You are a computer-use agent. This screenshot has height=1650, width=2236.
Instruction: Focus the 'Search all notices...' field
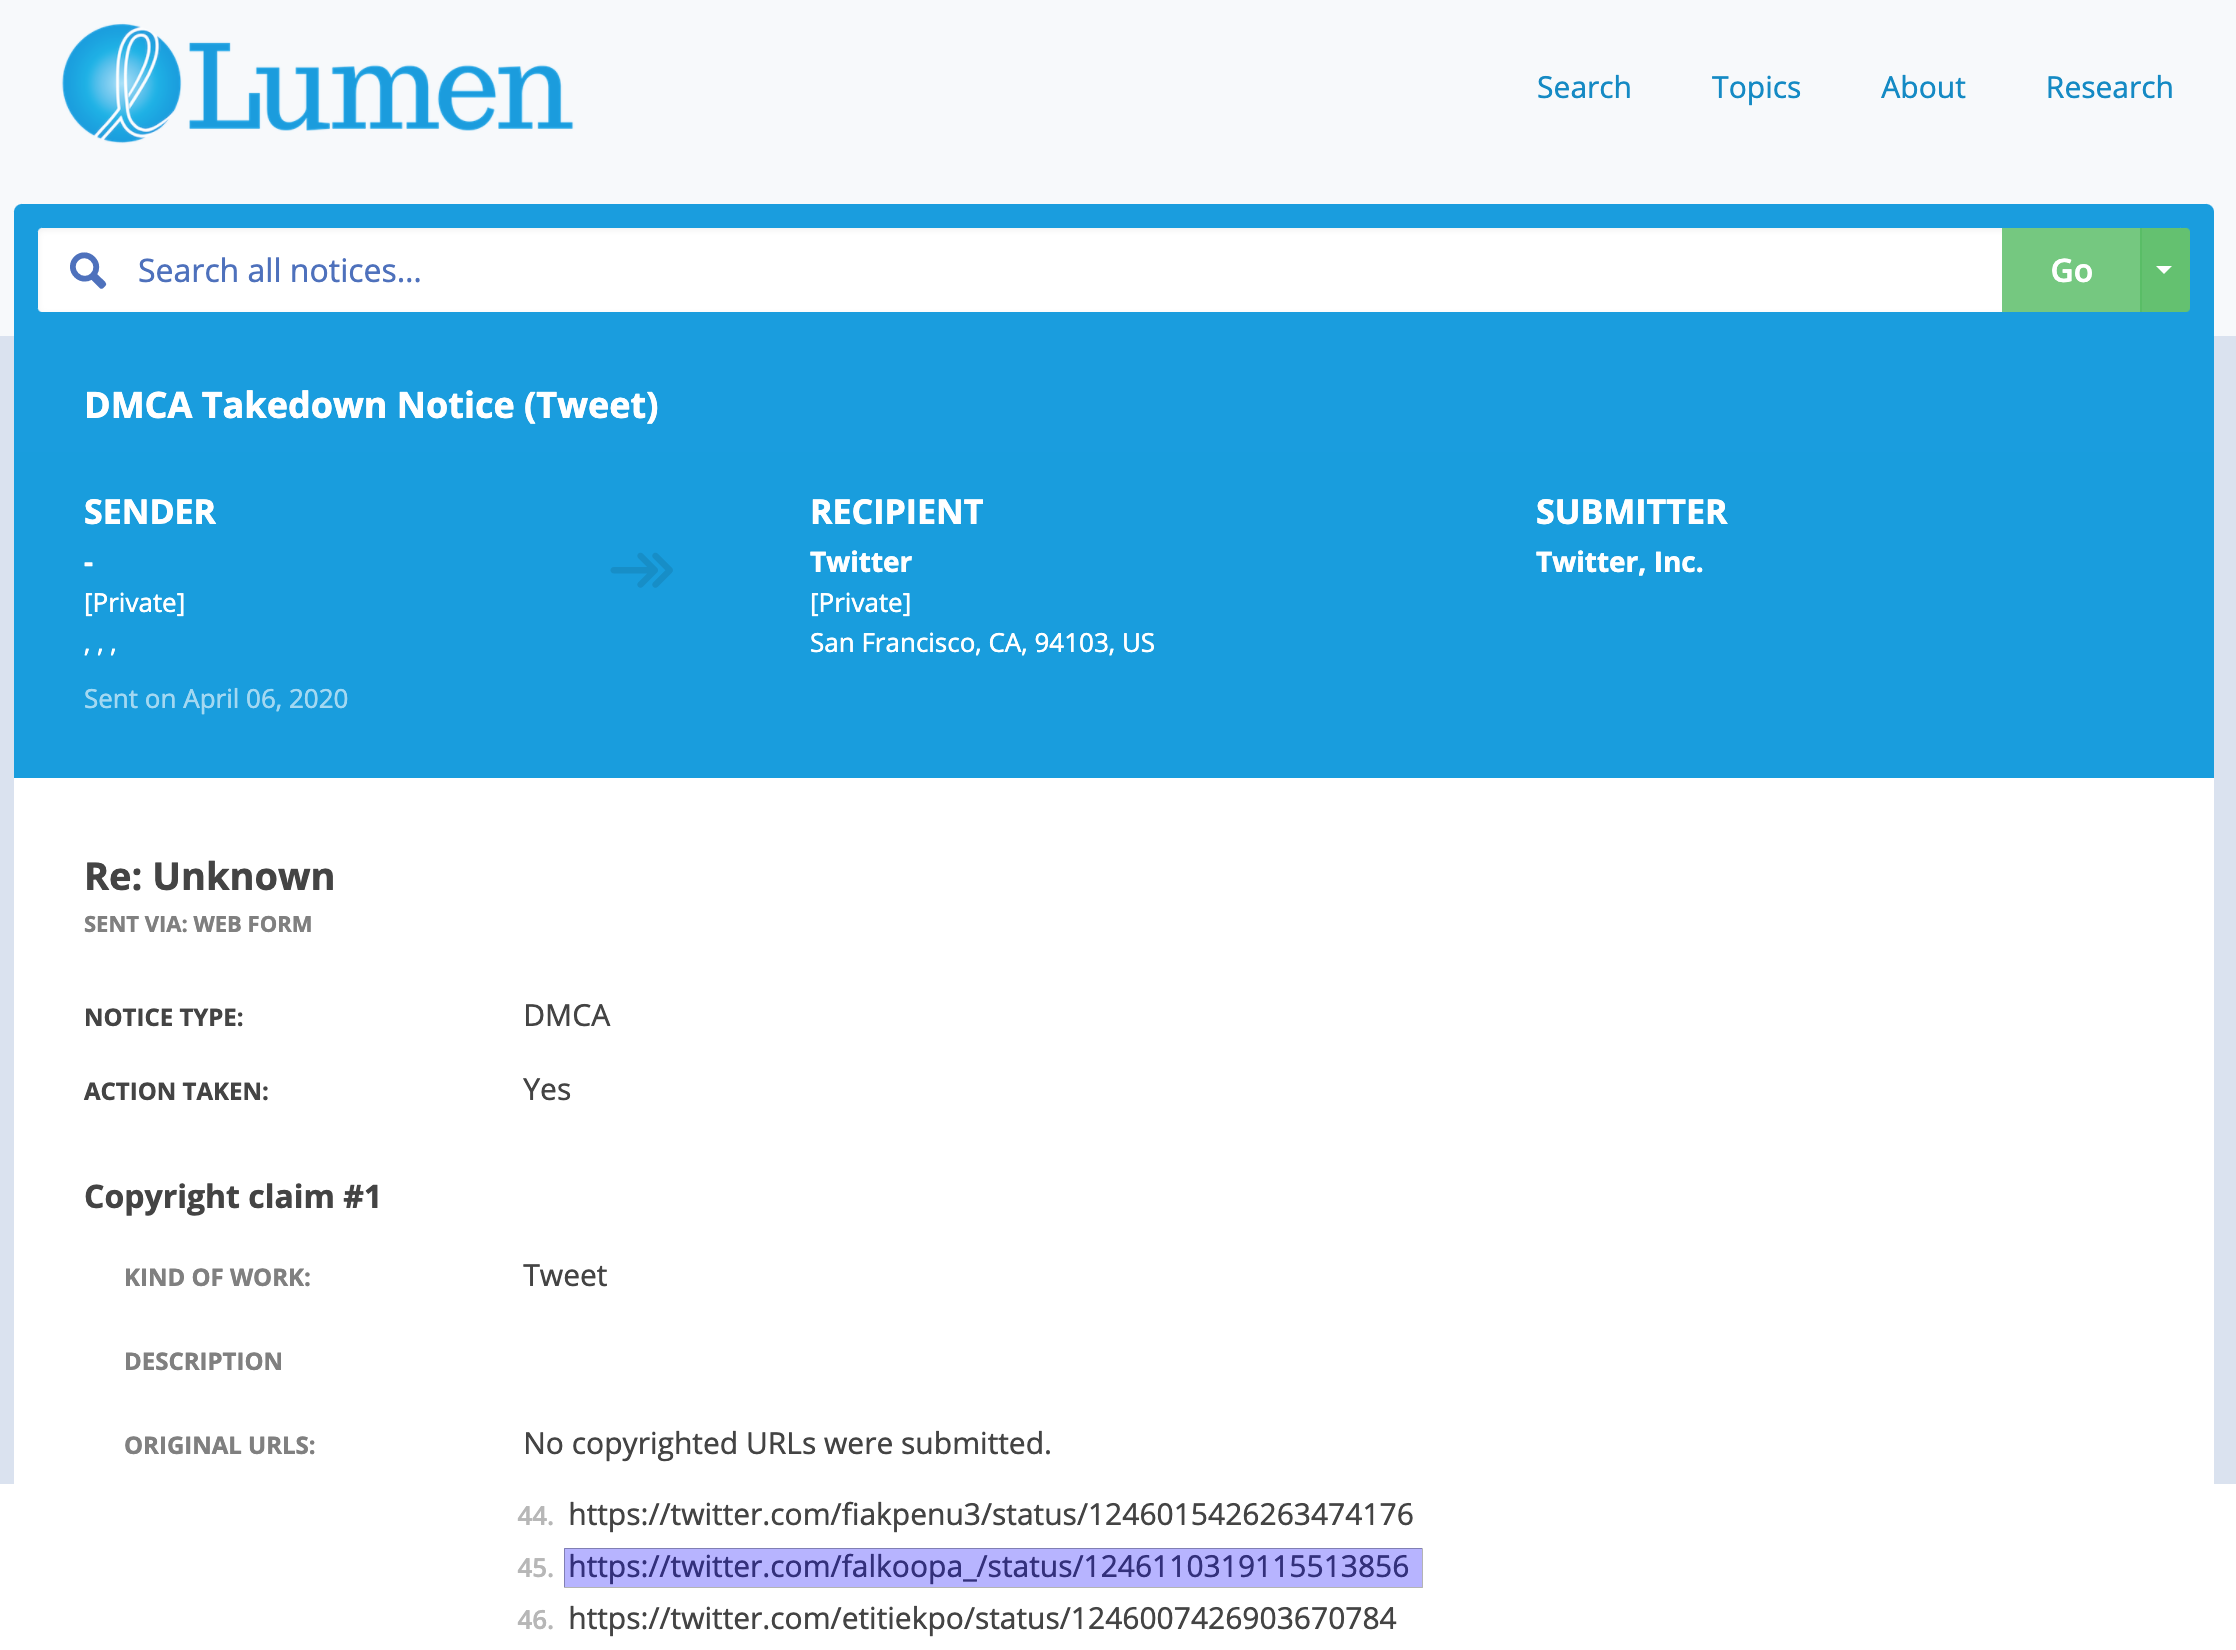1019,270
